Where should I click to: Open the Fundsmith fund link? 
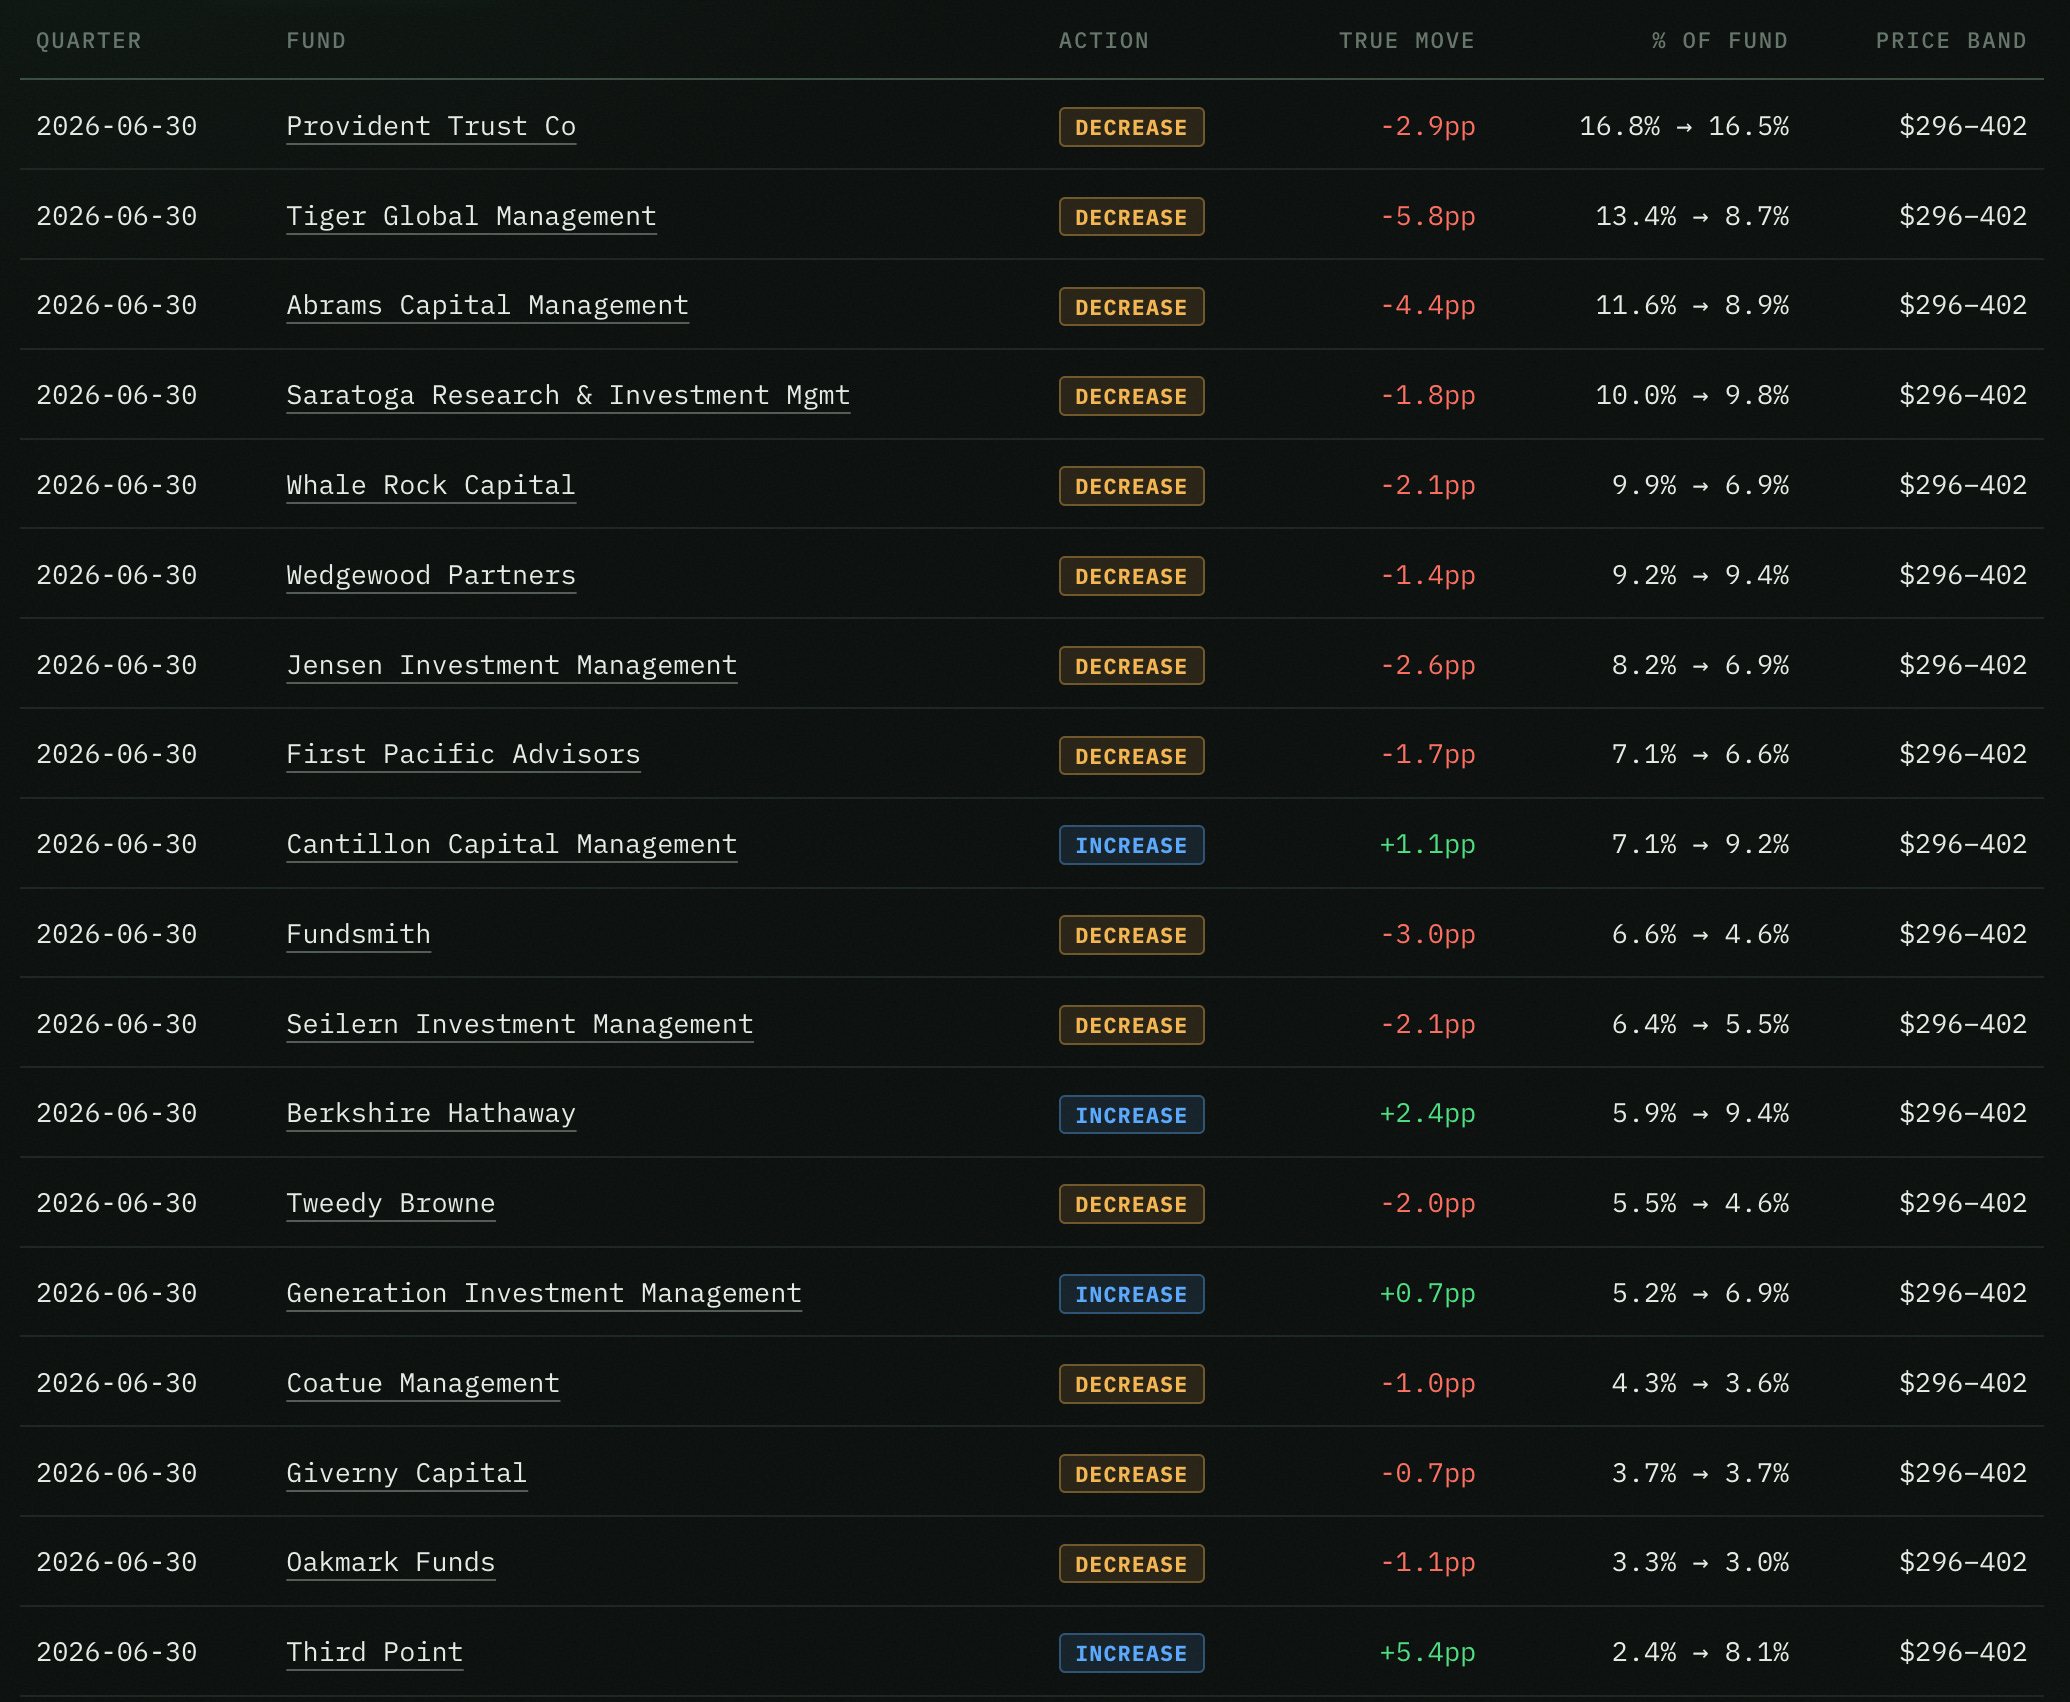(x=358, y=935)
